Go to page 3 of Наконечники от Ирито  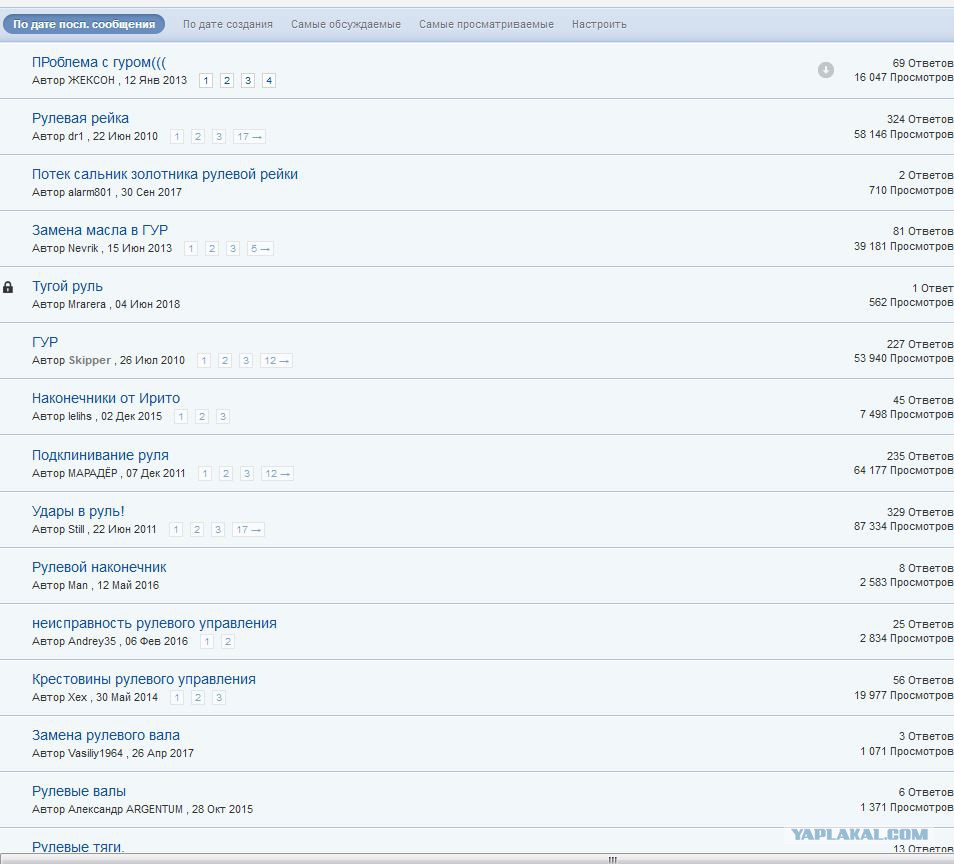click(x=223, y=416)
